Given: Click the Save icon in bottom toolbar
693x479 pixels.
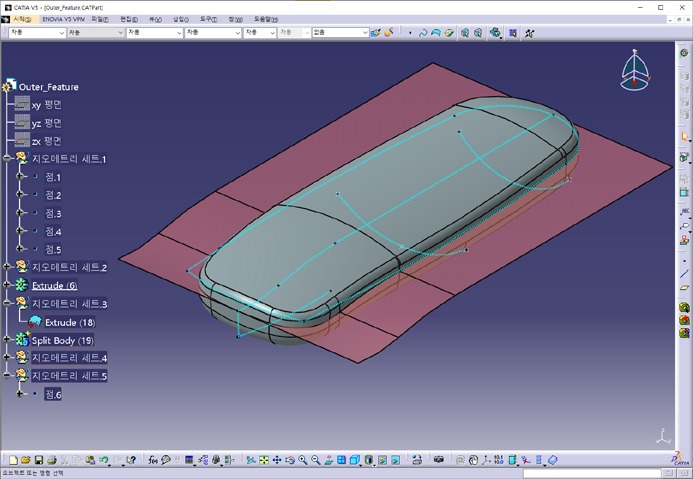Looking at the screenshot, I should click(x=38, y=460).
